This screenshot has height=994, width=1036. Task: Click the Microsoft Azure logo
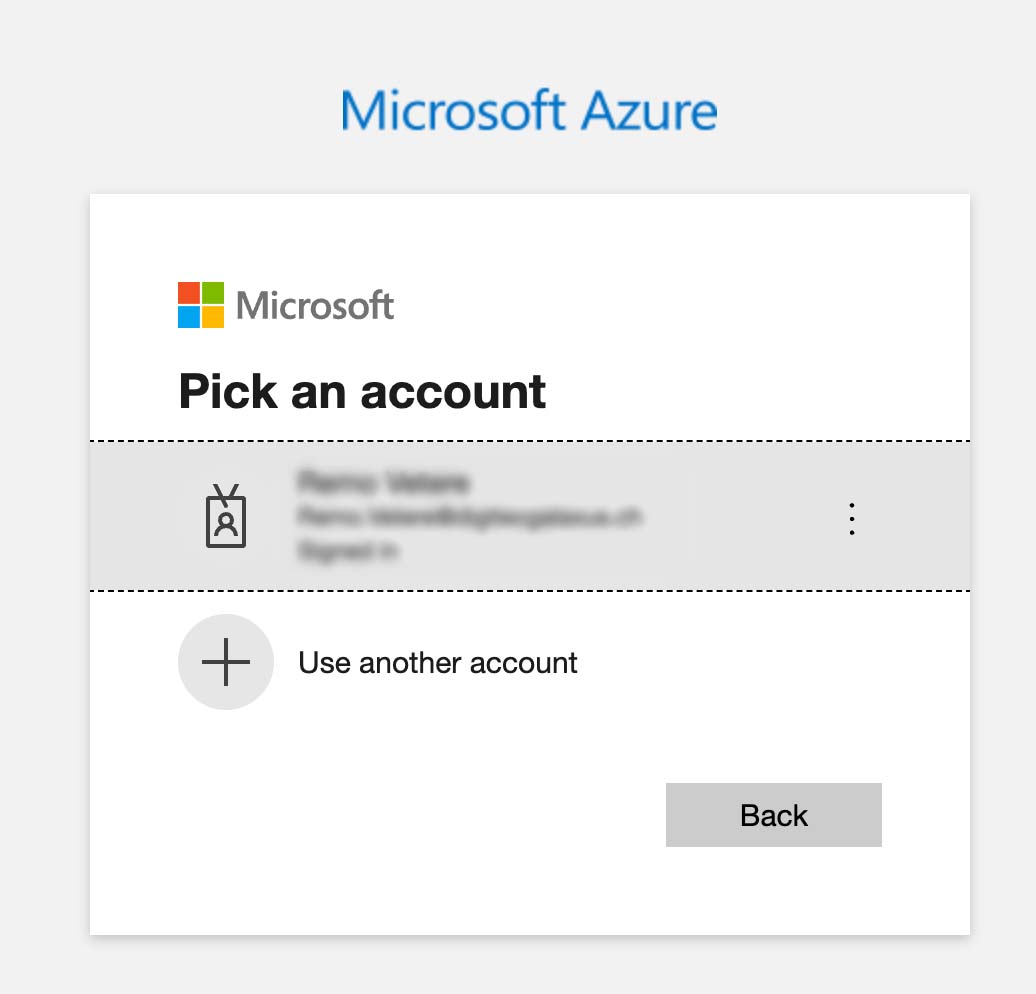coord(529,110)
